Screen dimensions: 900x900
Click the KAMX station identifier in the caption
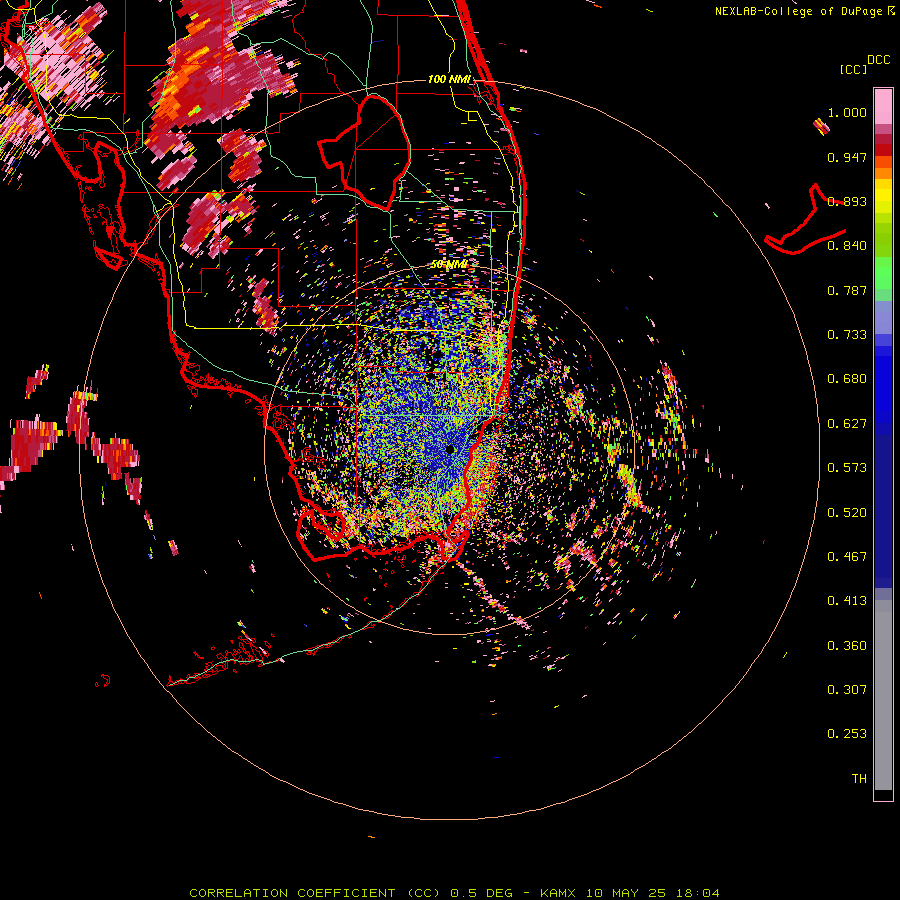(x=559, y=893)
